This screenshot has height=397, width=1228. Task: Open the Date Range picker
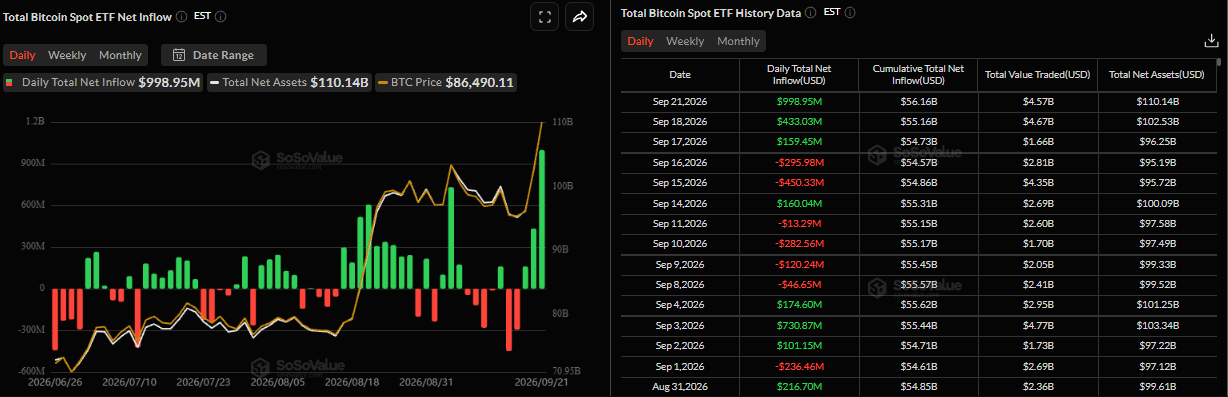coord(213,55)
